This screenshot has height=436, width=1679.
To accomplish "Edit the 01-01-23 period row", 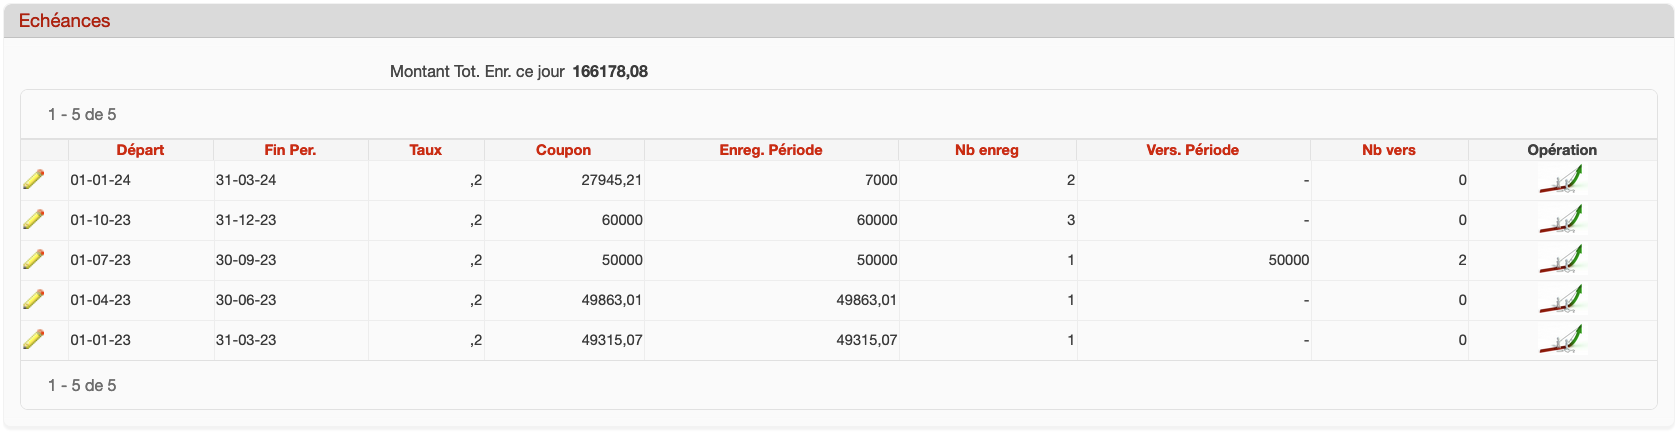I will pyautogui.click(x=33, y=340).
